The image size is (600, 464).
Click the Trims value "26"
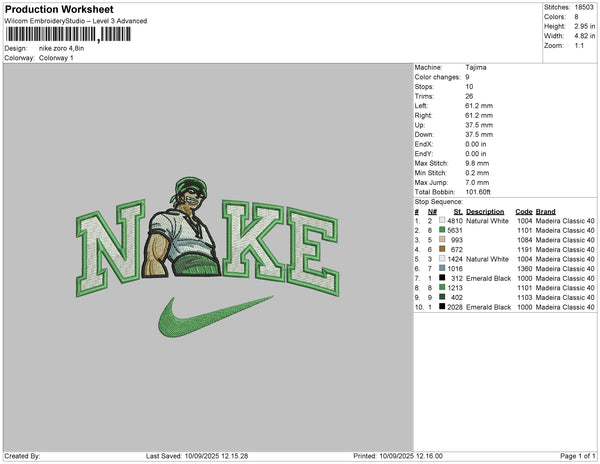coord(469,96)
